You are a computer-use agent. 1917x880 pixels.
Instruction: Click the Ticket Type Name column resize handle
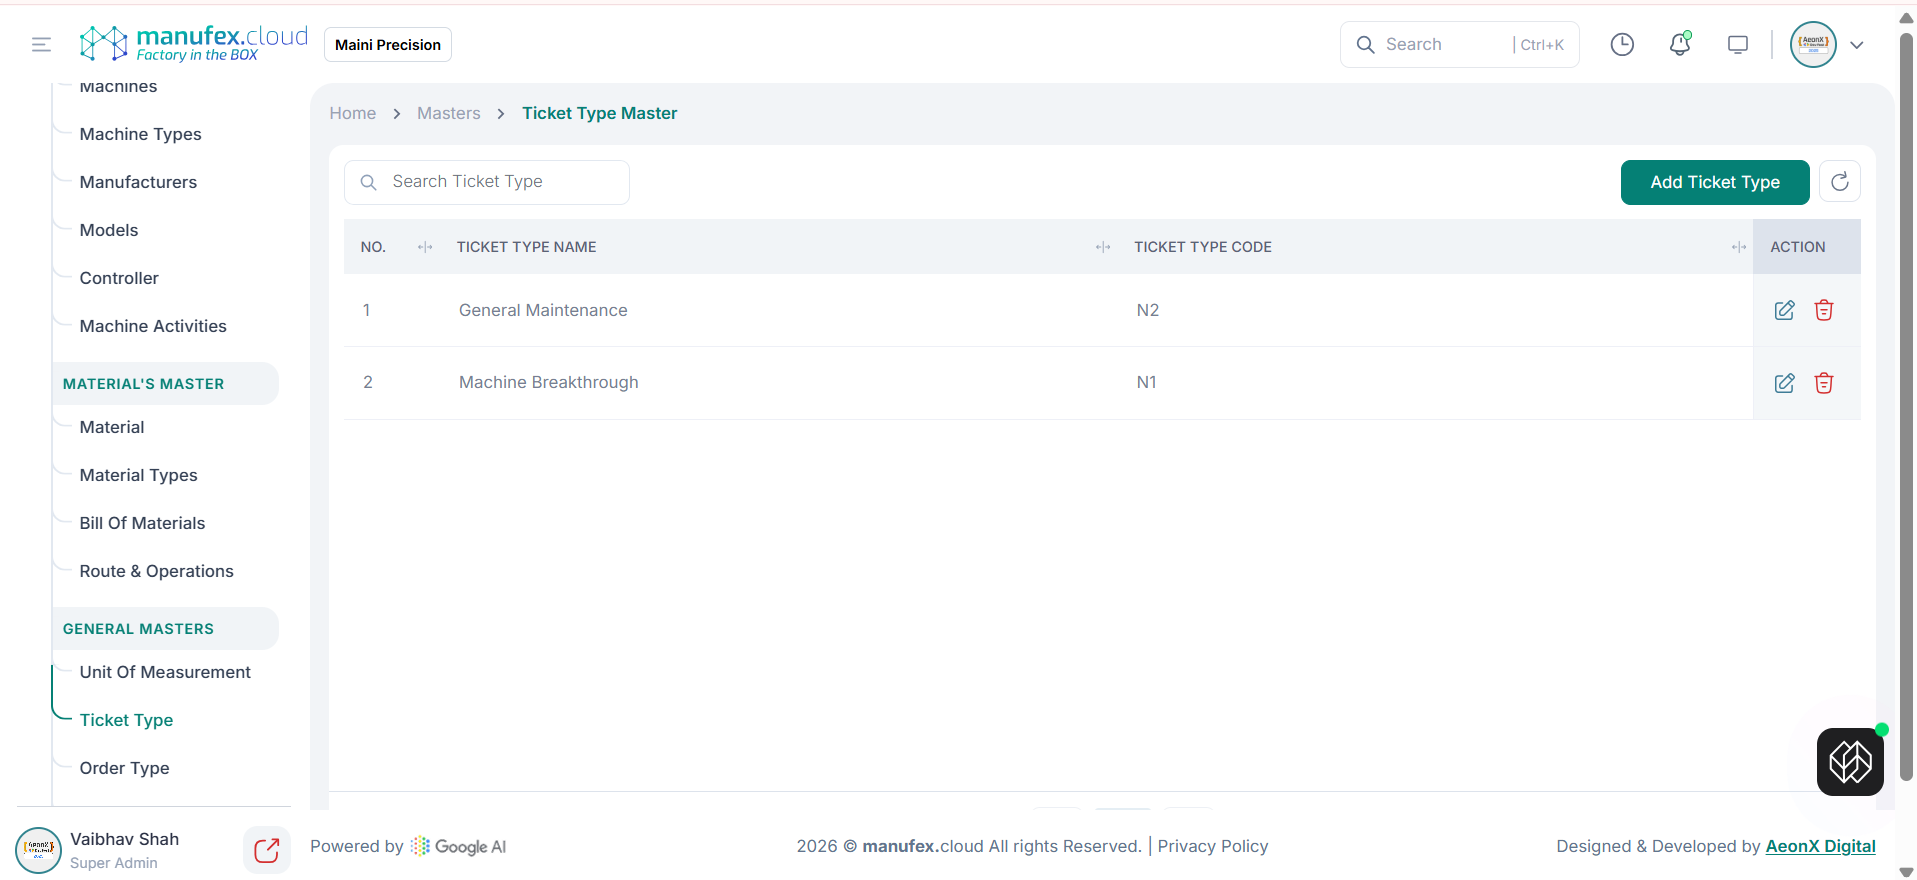click(1102, 247)
